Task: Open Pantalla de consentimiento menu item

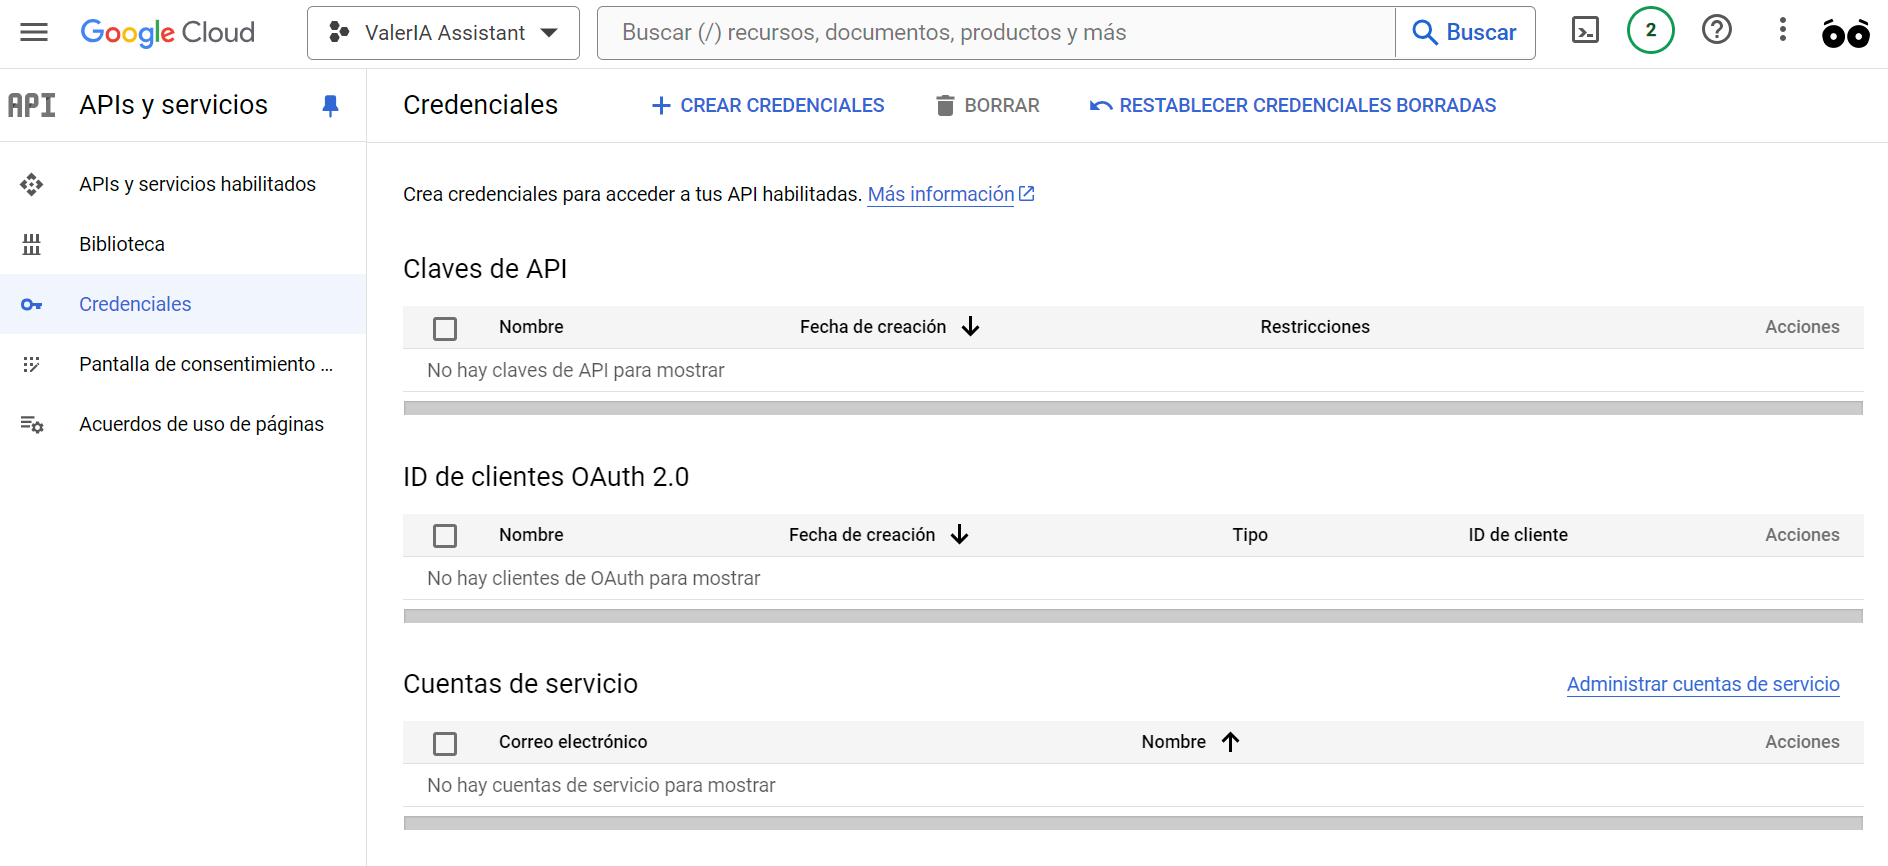Action: tap(183, 364)
